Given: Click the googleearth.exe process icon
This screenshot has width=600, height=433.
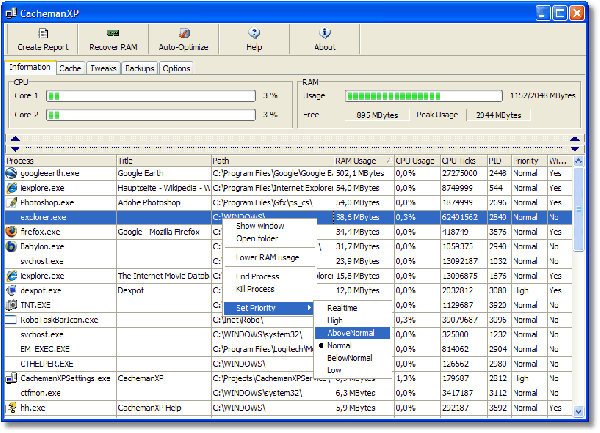Looking at the screenshot, I should point(13,173).
